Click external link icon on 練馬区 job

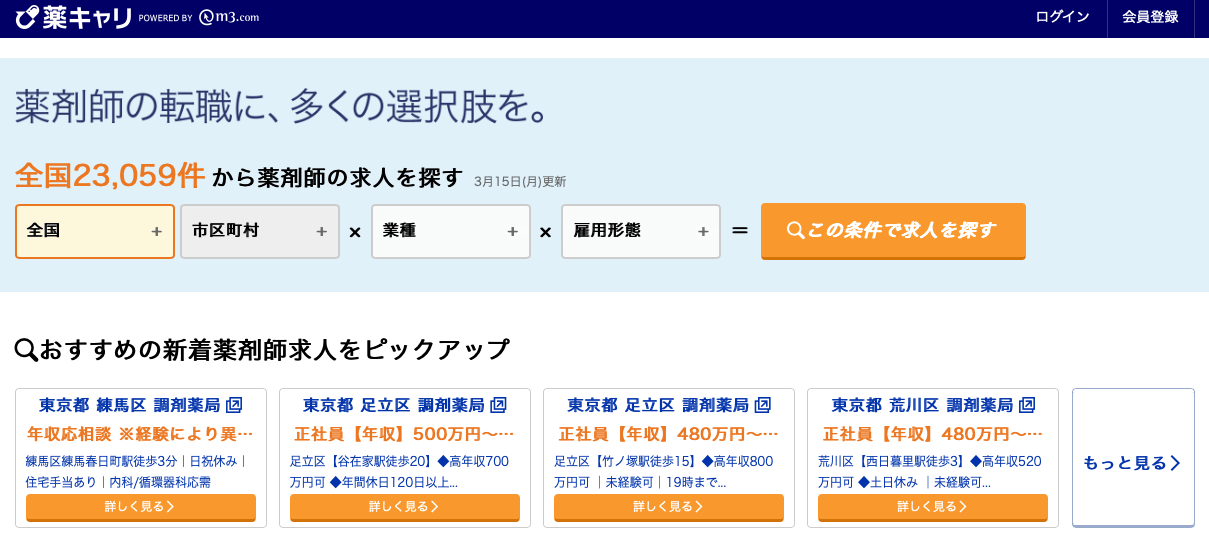[x=234, y=405]
